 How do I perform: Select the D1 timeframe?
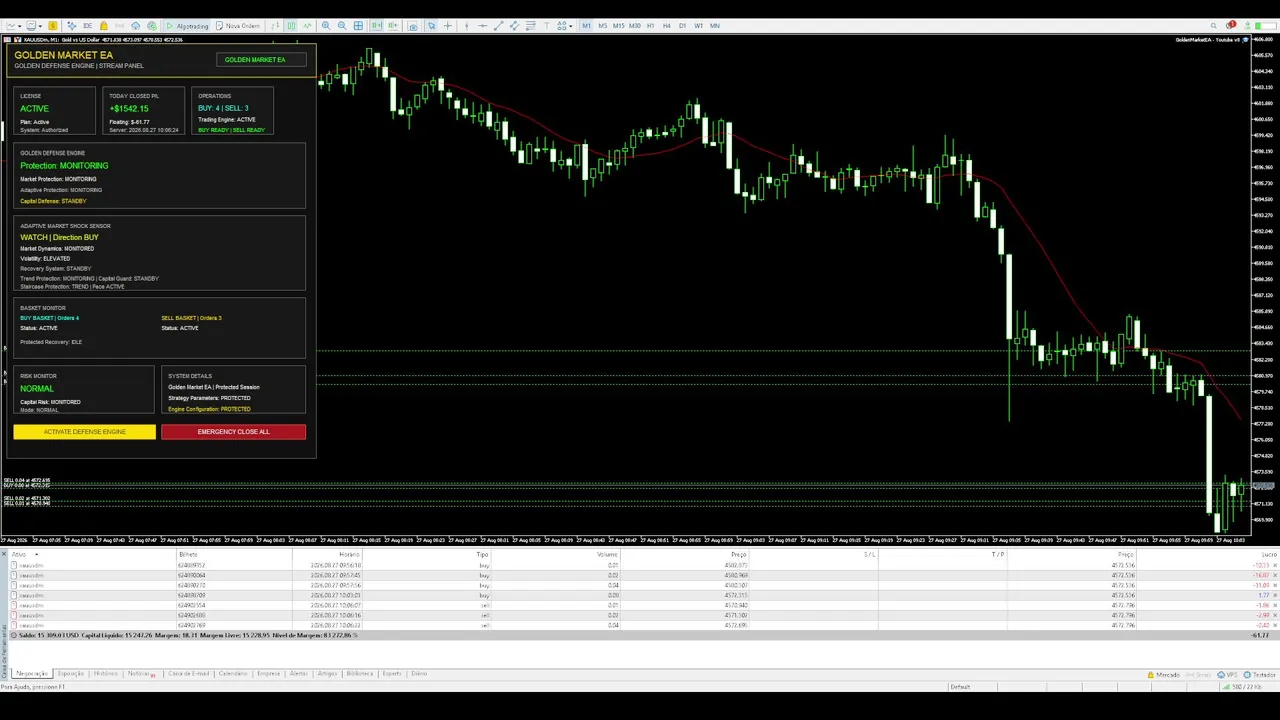coord(682,26)
